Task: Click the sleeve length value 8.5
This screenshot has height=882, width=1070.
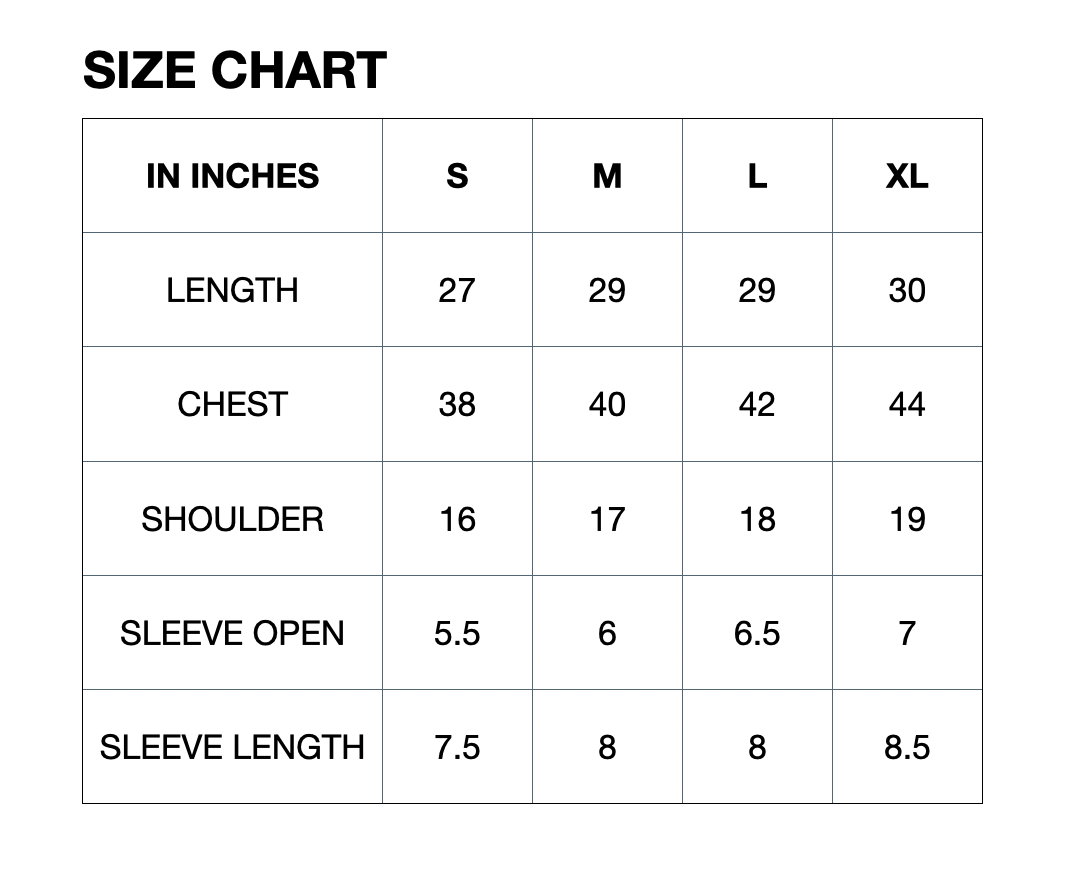Action: [907, 747]
